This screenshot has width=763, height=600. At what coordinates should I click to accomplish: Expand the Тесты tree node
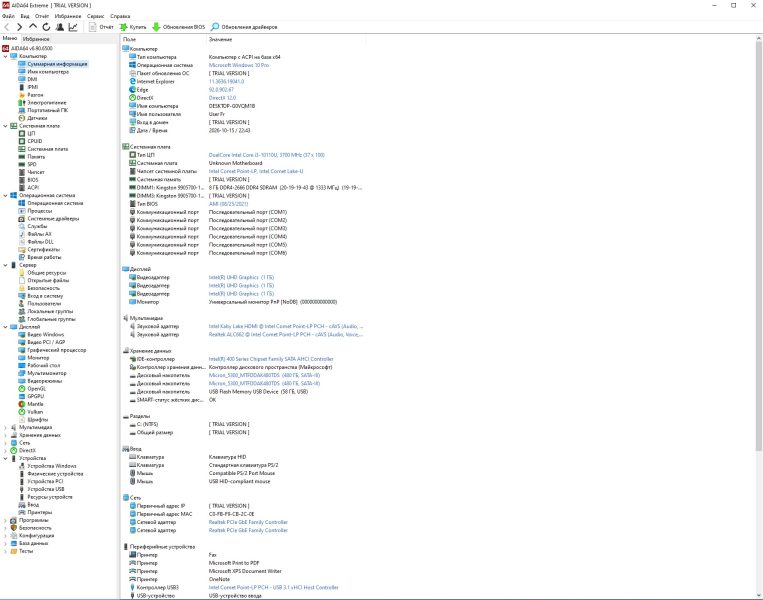click(5, 551)
